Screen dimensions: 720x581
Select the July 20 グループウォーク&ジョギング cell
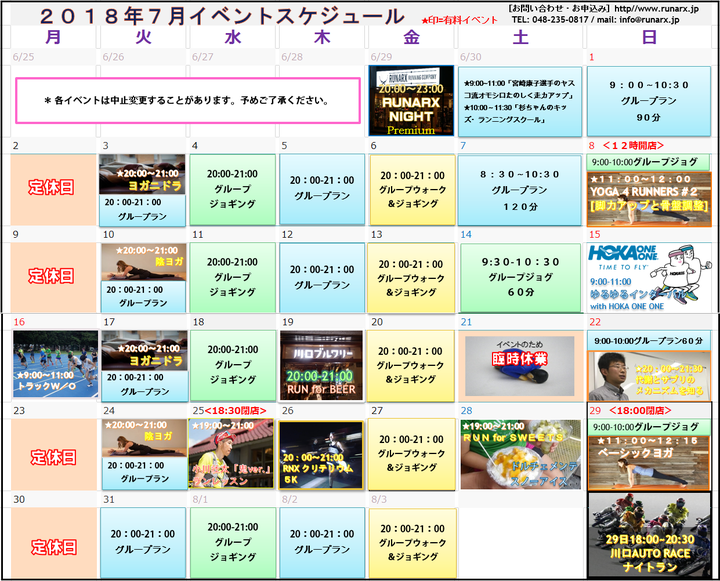411,366
